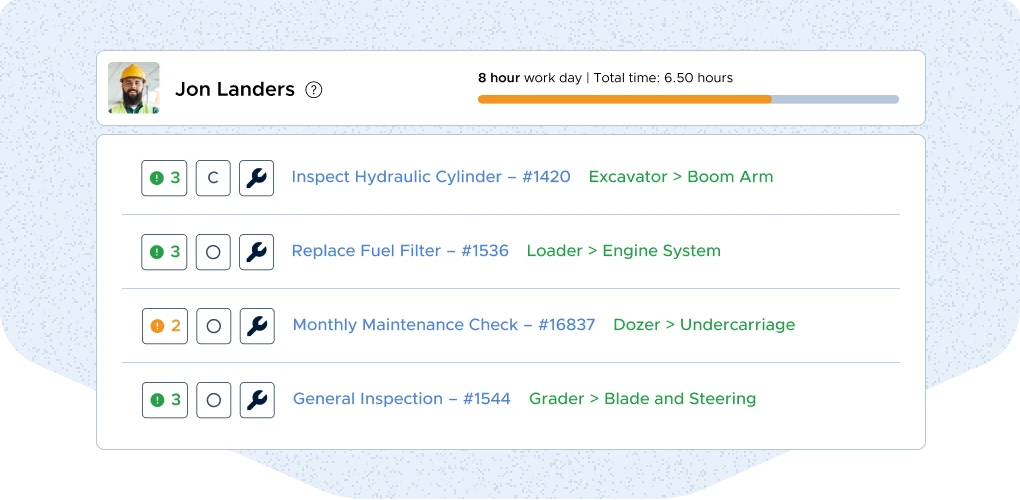Click the orange work day progress bar

point(624,99)
